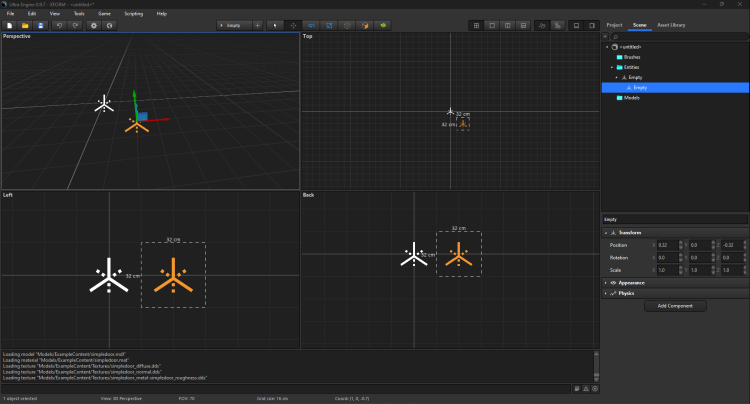750x404 pixels.
Task: Select the Move (translate) tool
Action: point(293,24)
